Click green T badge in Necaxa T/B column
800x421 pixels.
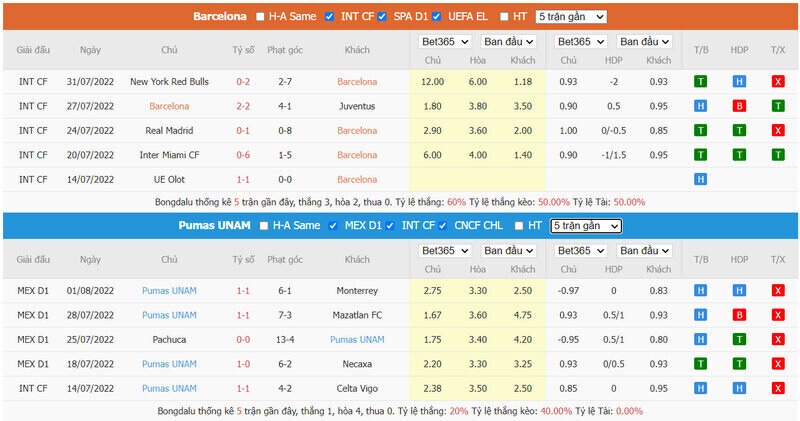(x=701, y=364)
